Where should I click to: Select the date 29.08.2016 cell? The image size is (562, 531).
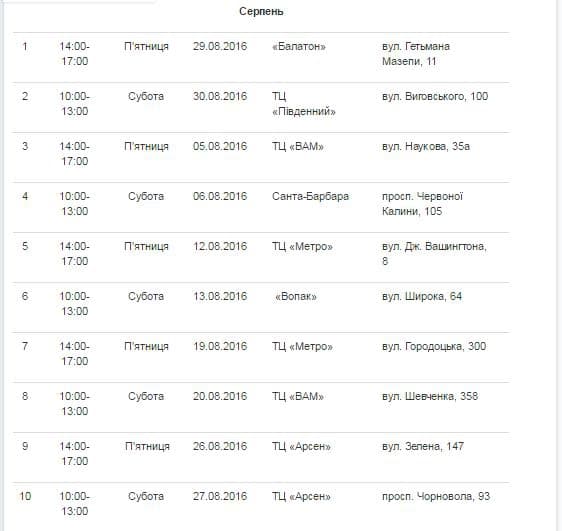[x=220, y=46]
